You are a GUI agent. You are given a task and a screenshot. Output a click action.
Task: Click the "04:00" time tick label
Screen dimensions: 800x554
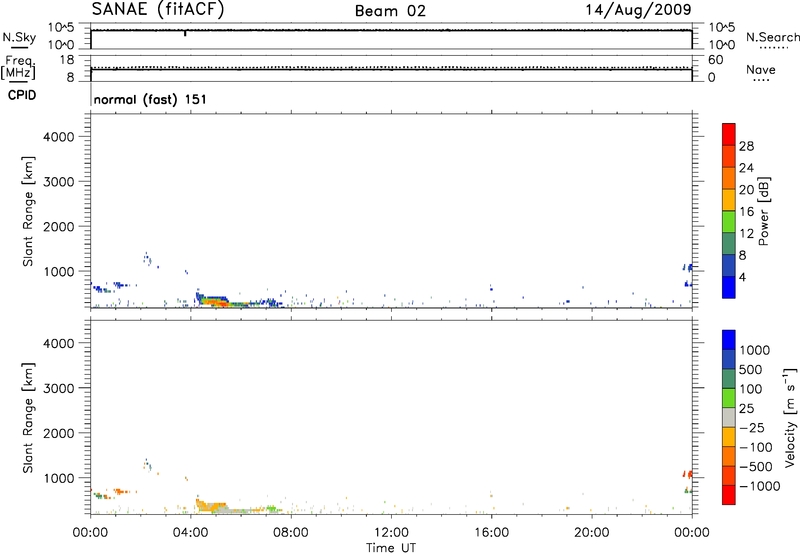pyautogui.click(x=190, y=533)
